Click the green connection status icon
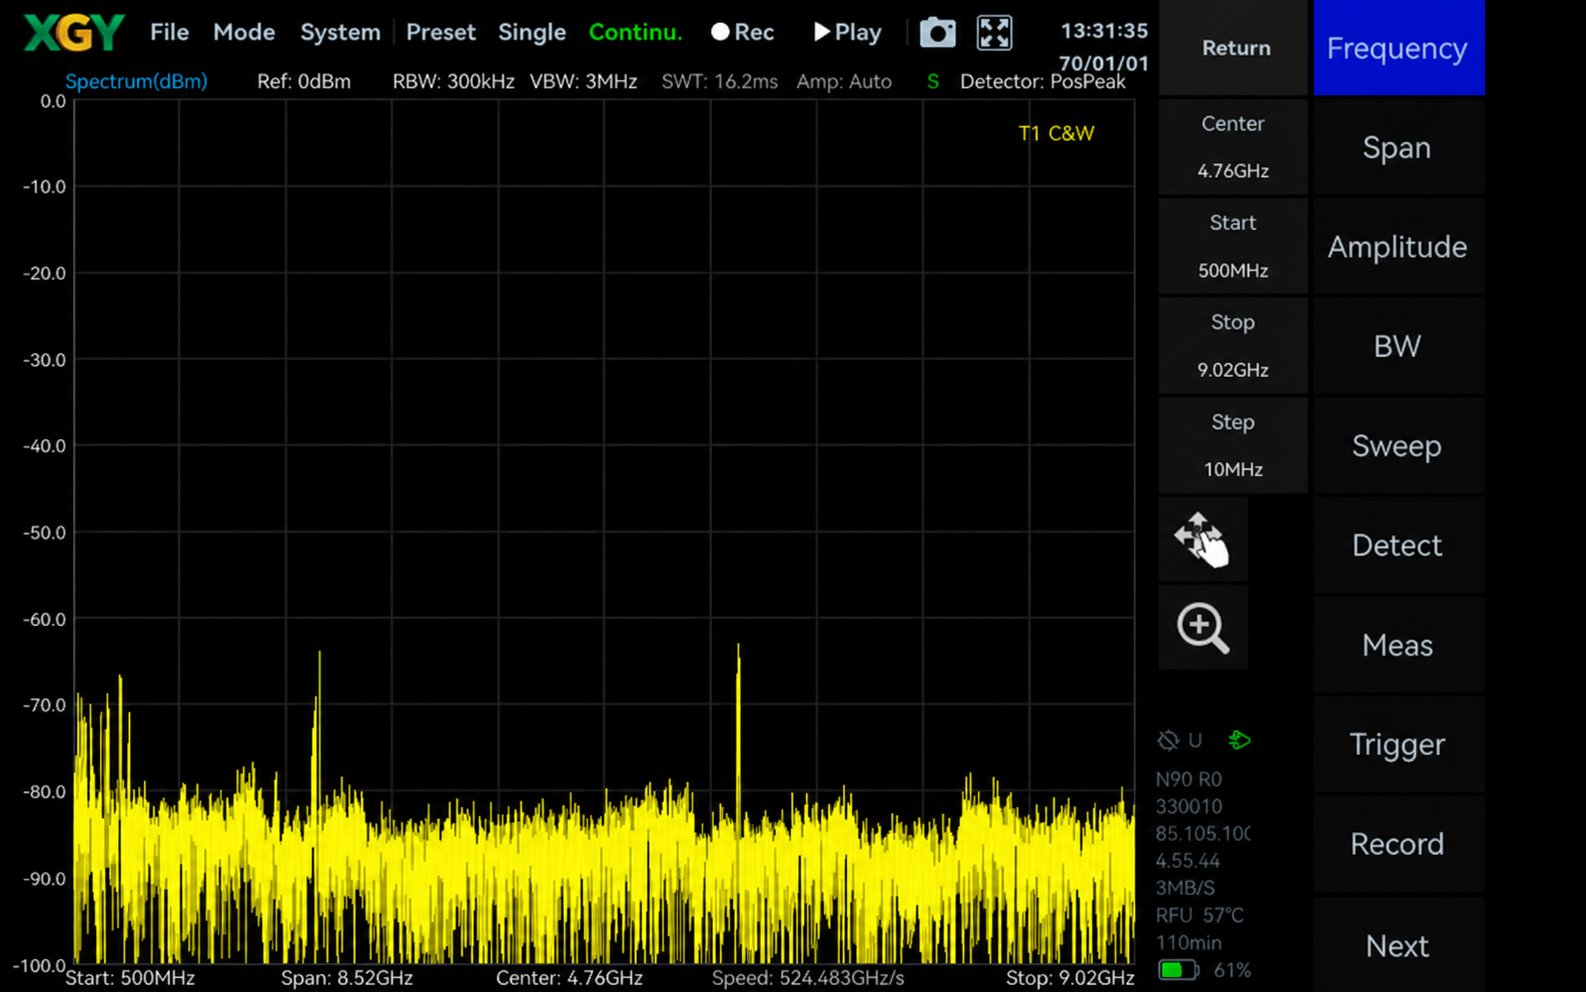This screenshot has height=992, width=1586. (1239, 740)
